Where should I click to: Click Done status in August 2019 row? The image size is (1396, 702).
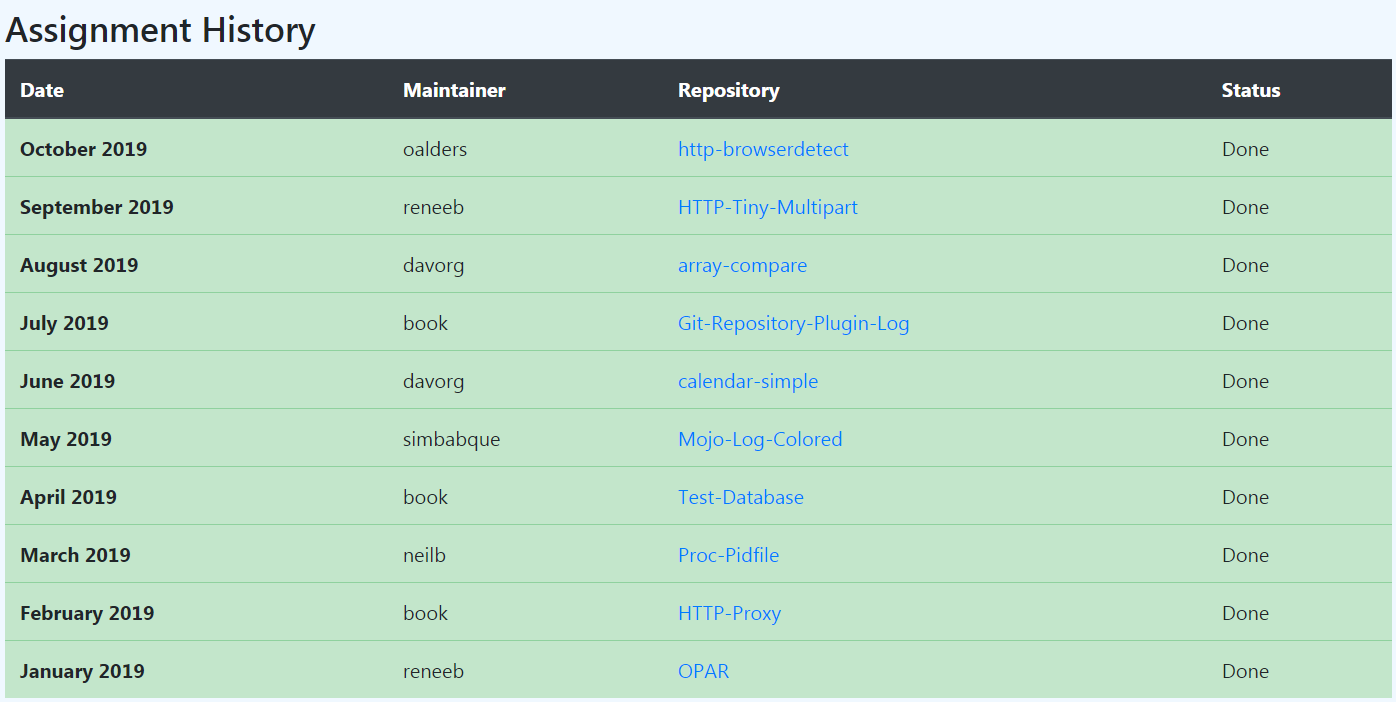[1245, 265]
